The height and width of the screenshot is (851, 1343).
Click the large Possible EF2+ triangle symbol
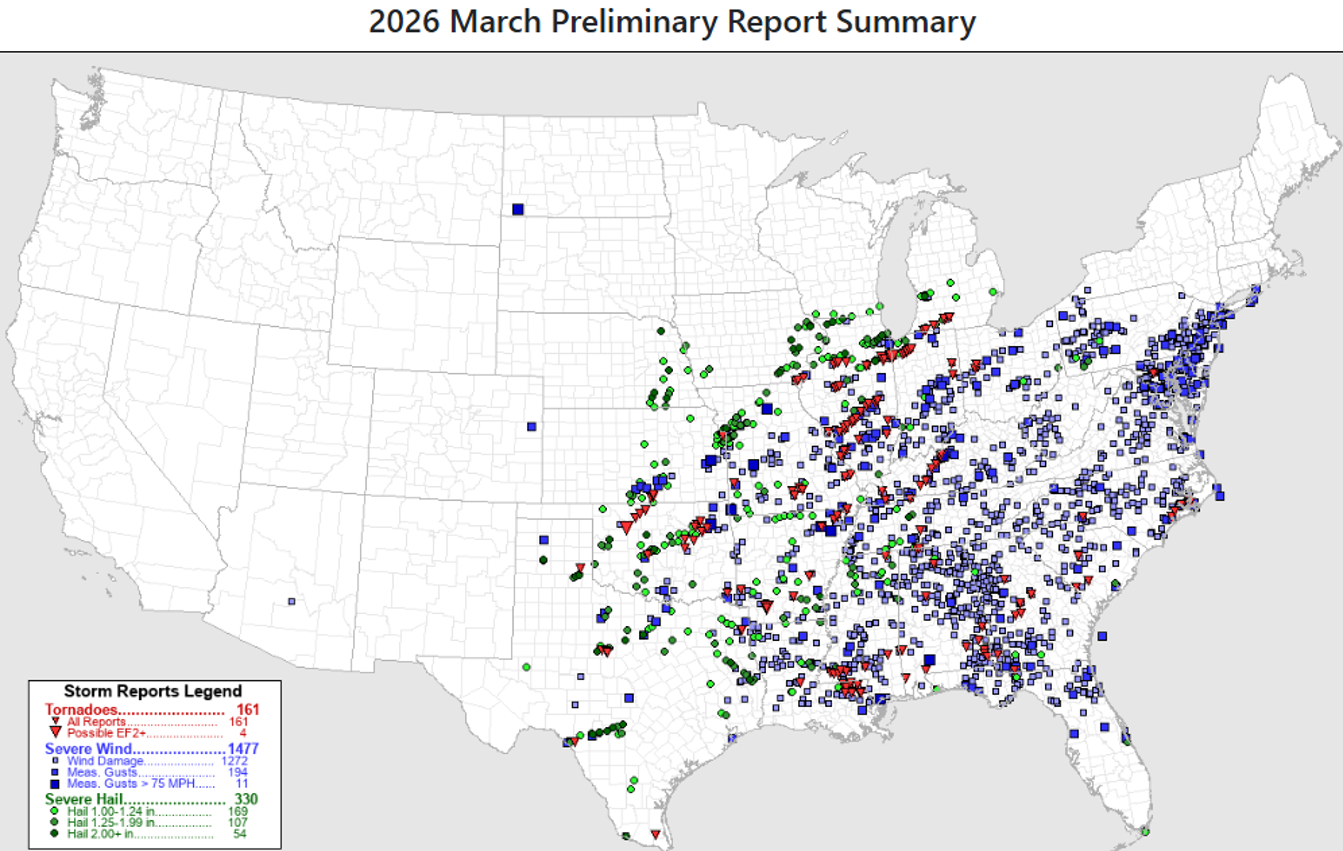55,732
